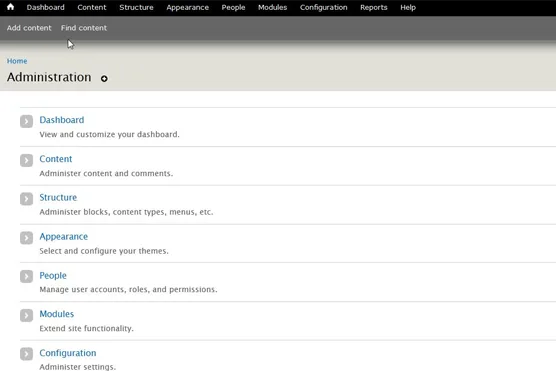Click the add-to-shortcuts plus icon beside Administration
Screen dimensions: 556x371
[x=104, y=78]
